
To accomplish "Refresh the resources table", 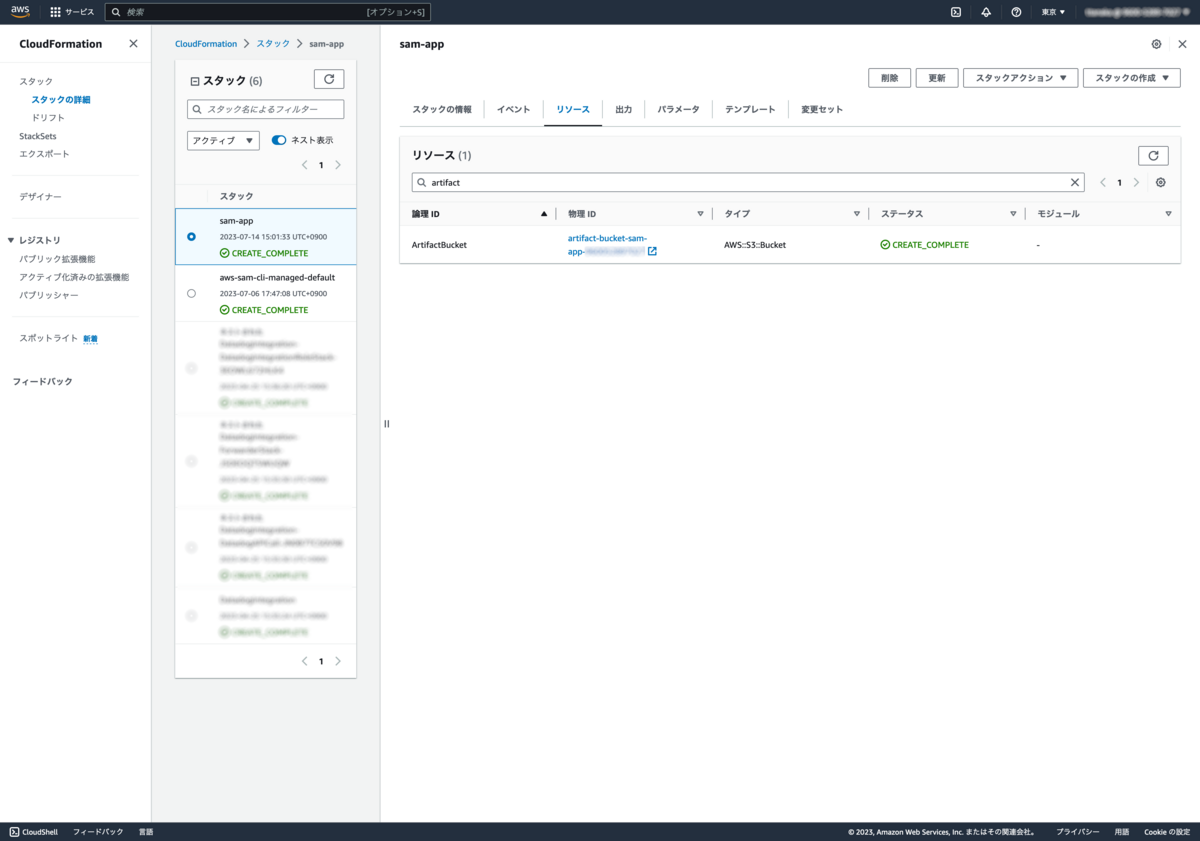I will click(1153, 155).
